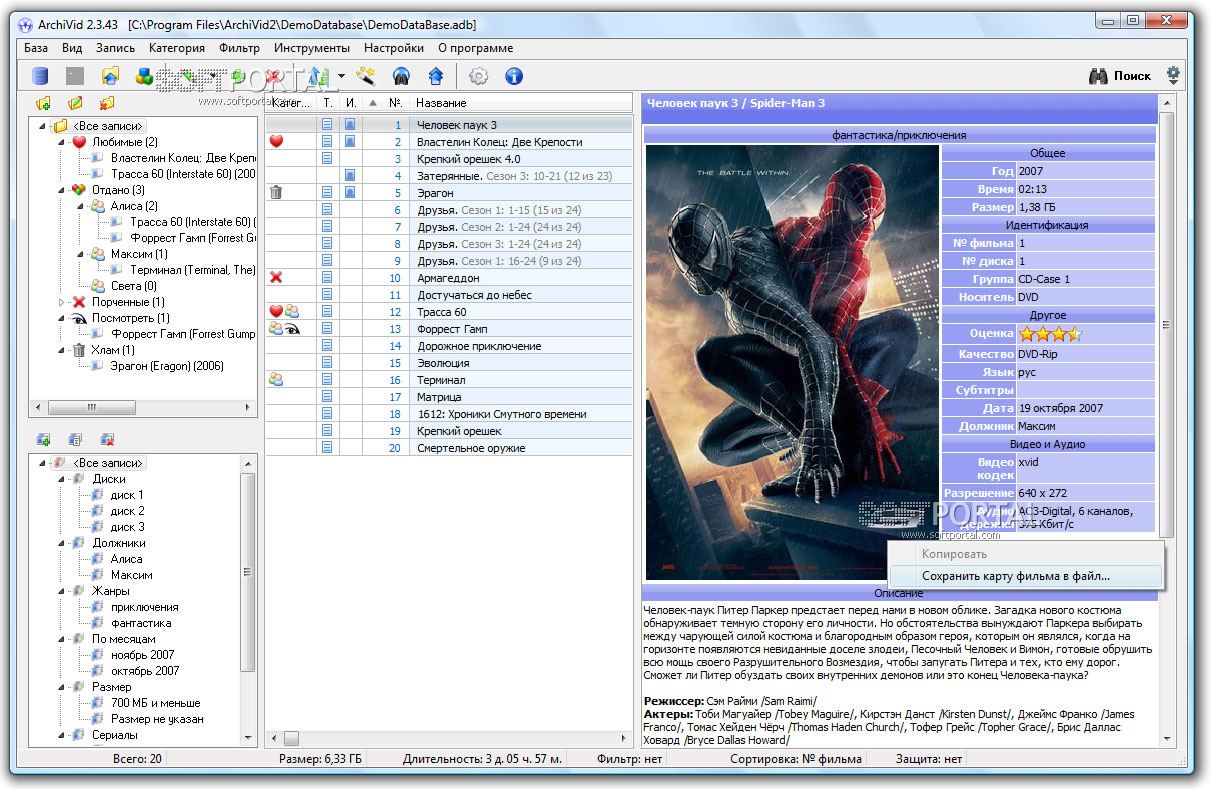Click the gear settings icon in the toolbar
This screenshot has height=789, width=1211.
tap(479, 76)
